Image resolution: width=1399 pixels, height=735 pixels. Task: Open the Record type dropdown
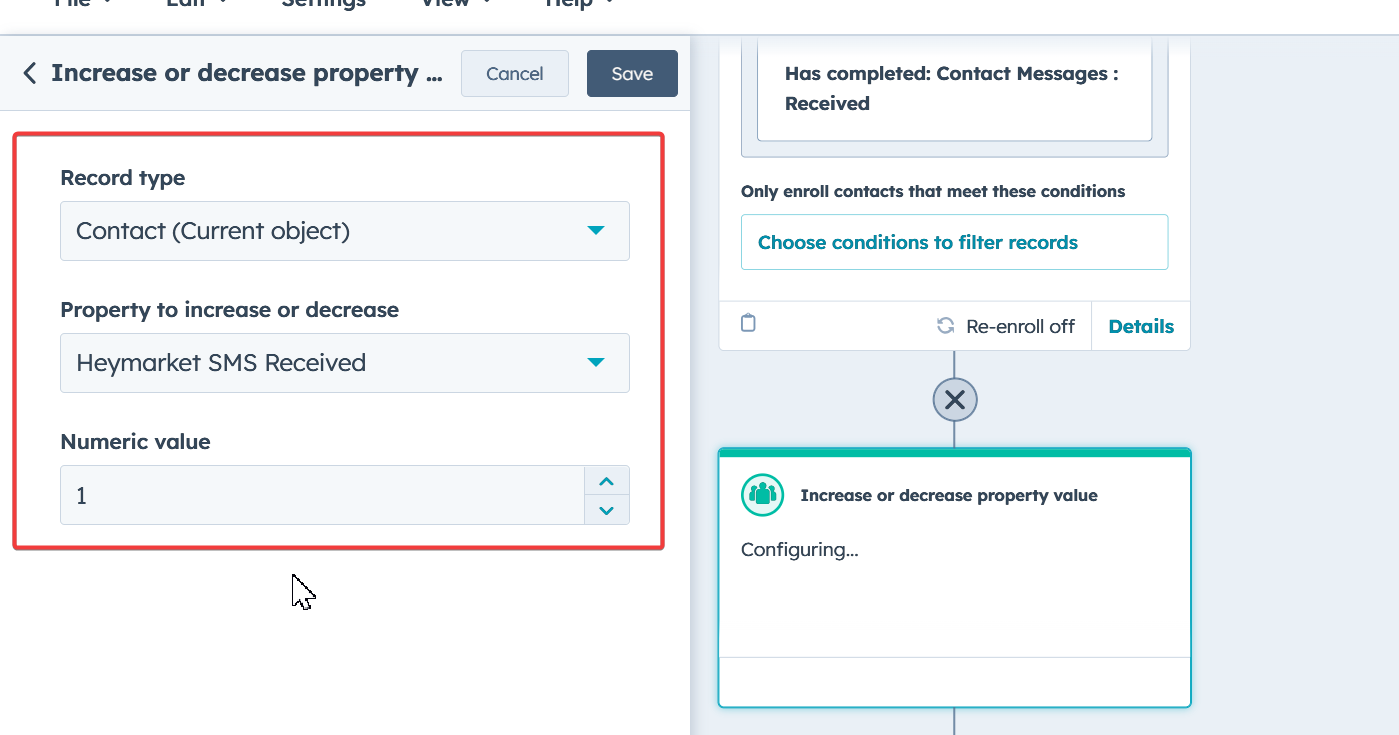pos(344,231)
